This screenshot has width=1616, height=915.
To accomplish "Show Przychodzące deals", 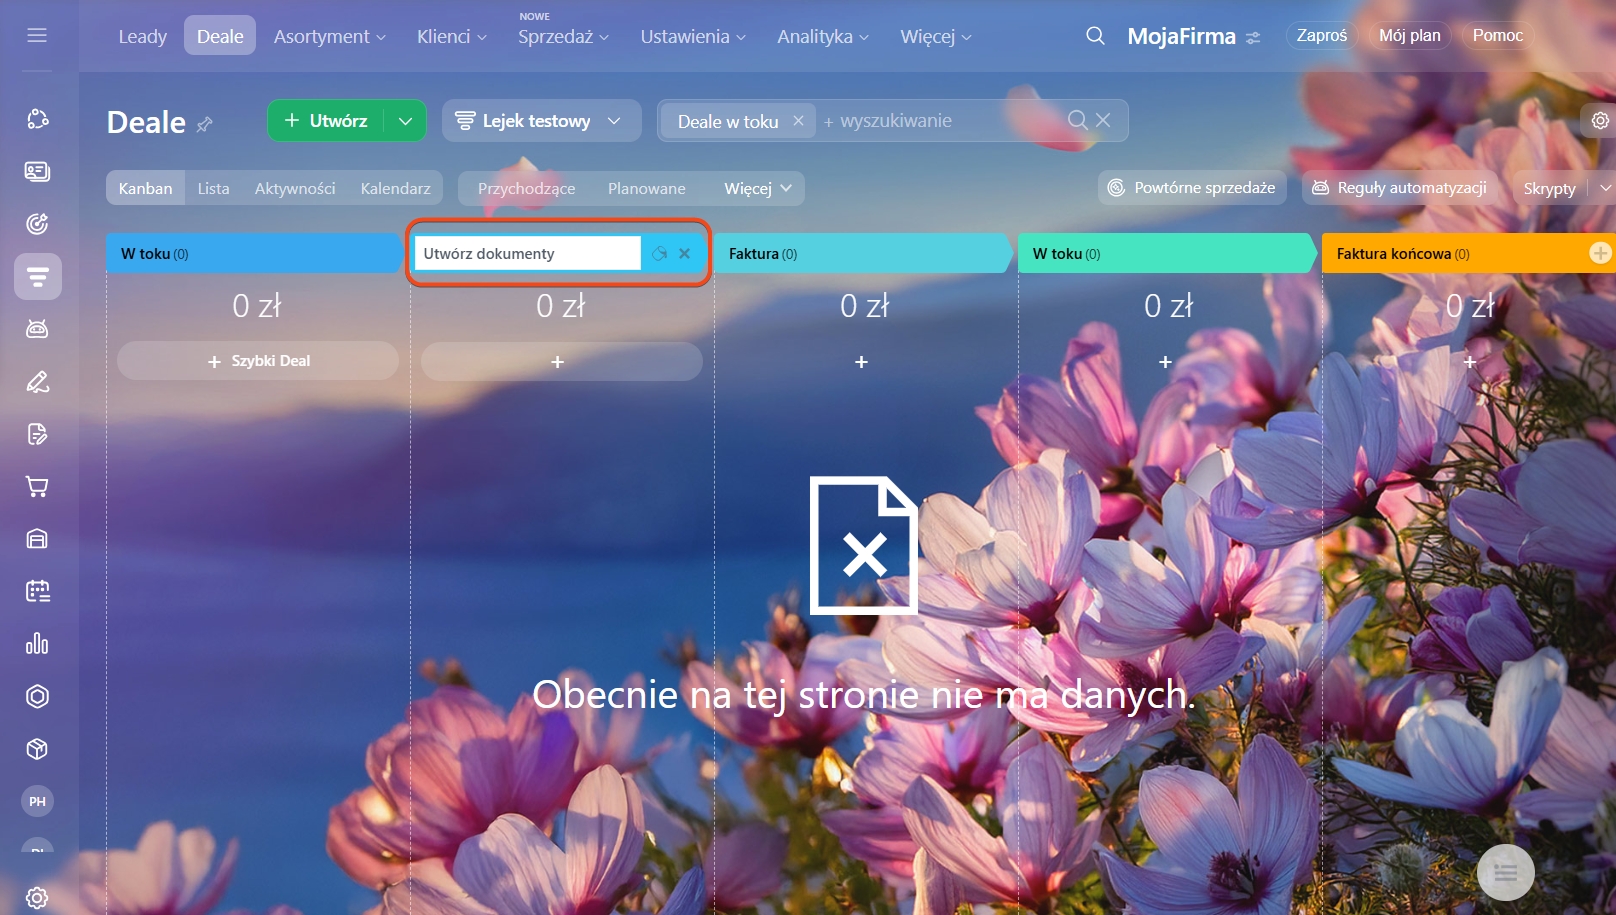I will pos(527,188).
